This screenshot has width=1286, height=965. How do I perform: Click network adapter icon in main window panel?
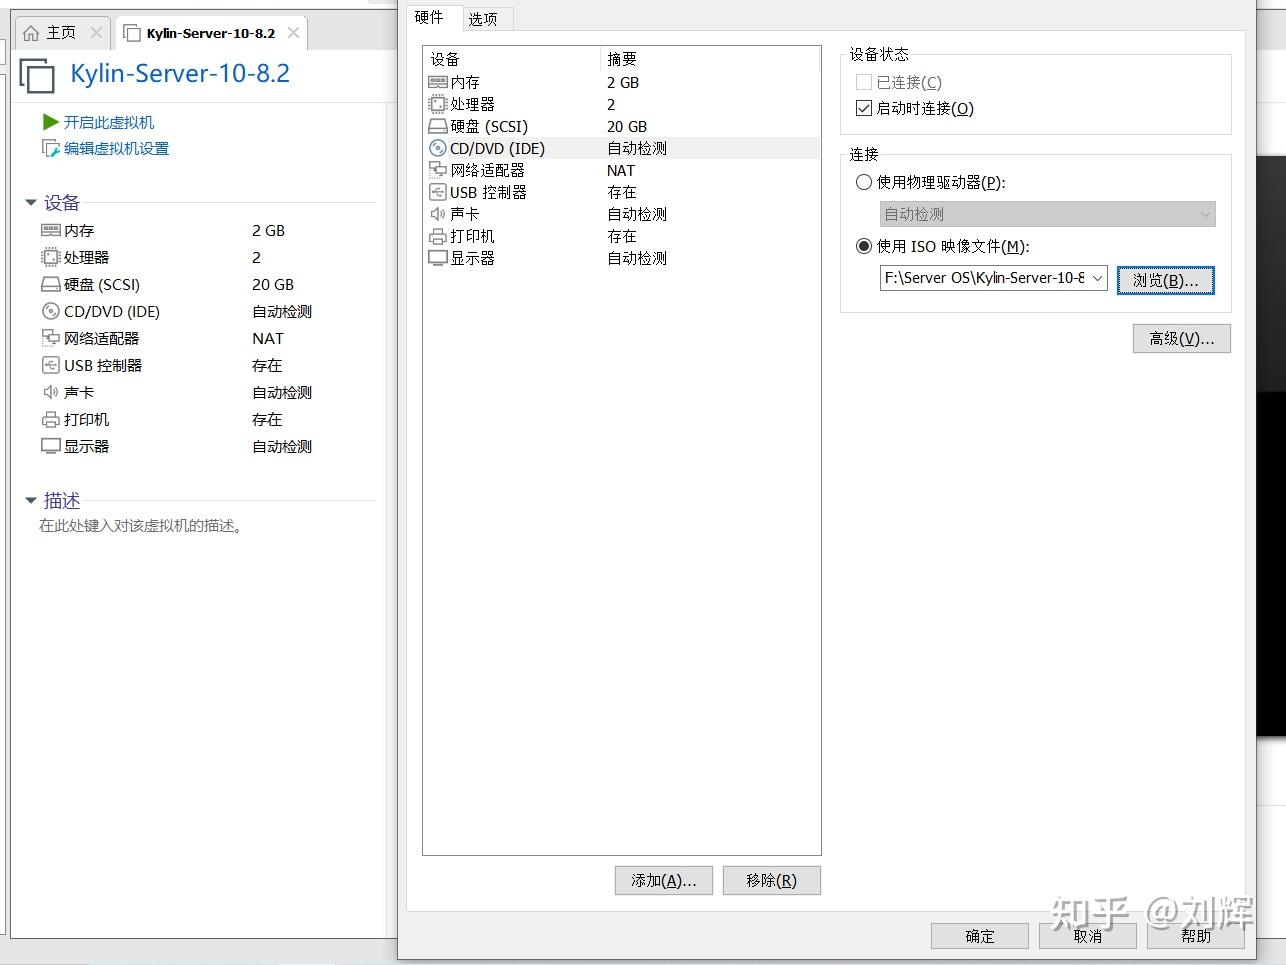(51, 338)
